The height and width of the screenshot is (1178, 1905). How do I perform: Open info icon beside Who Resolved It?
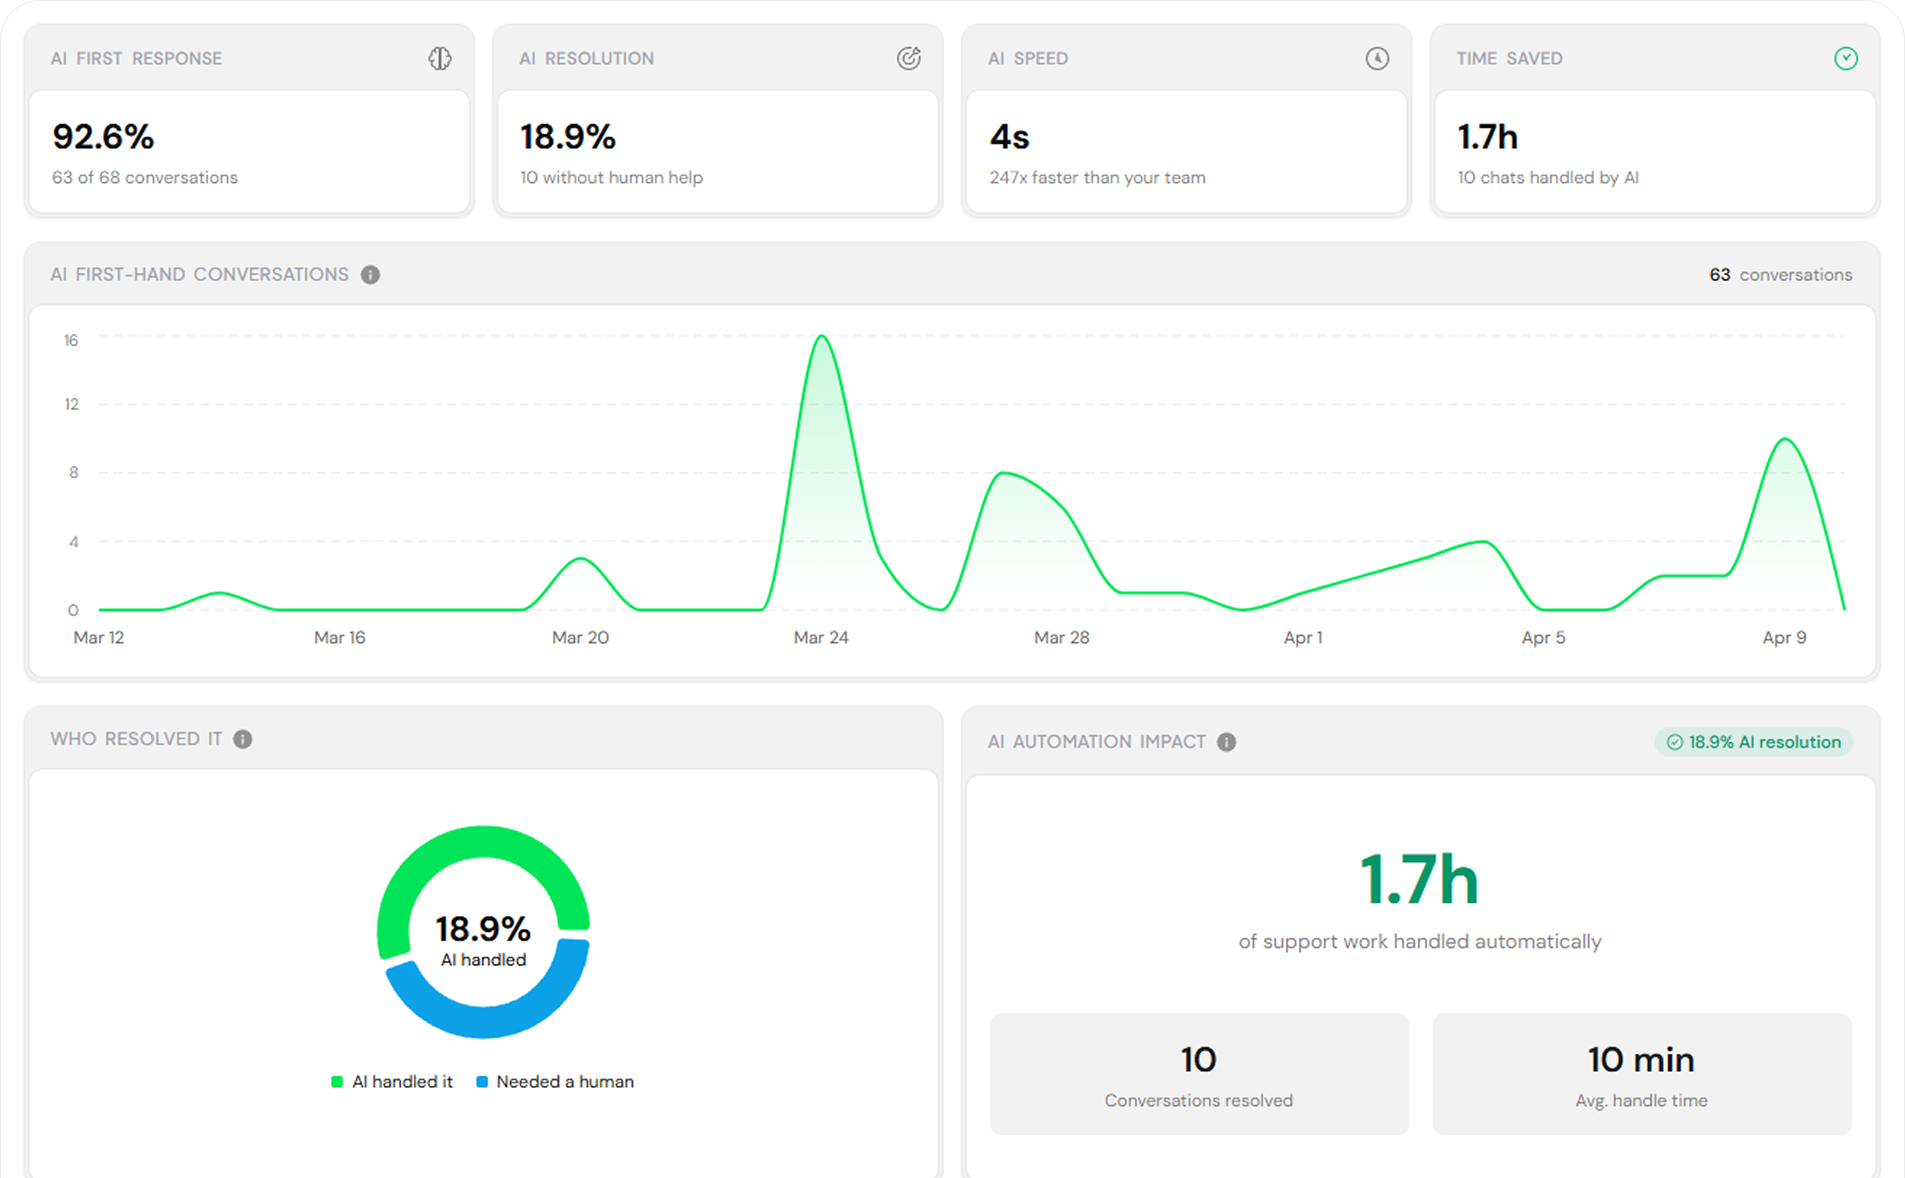click(x=243, y=739)
